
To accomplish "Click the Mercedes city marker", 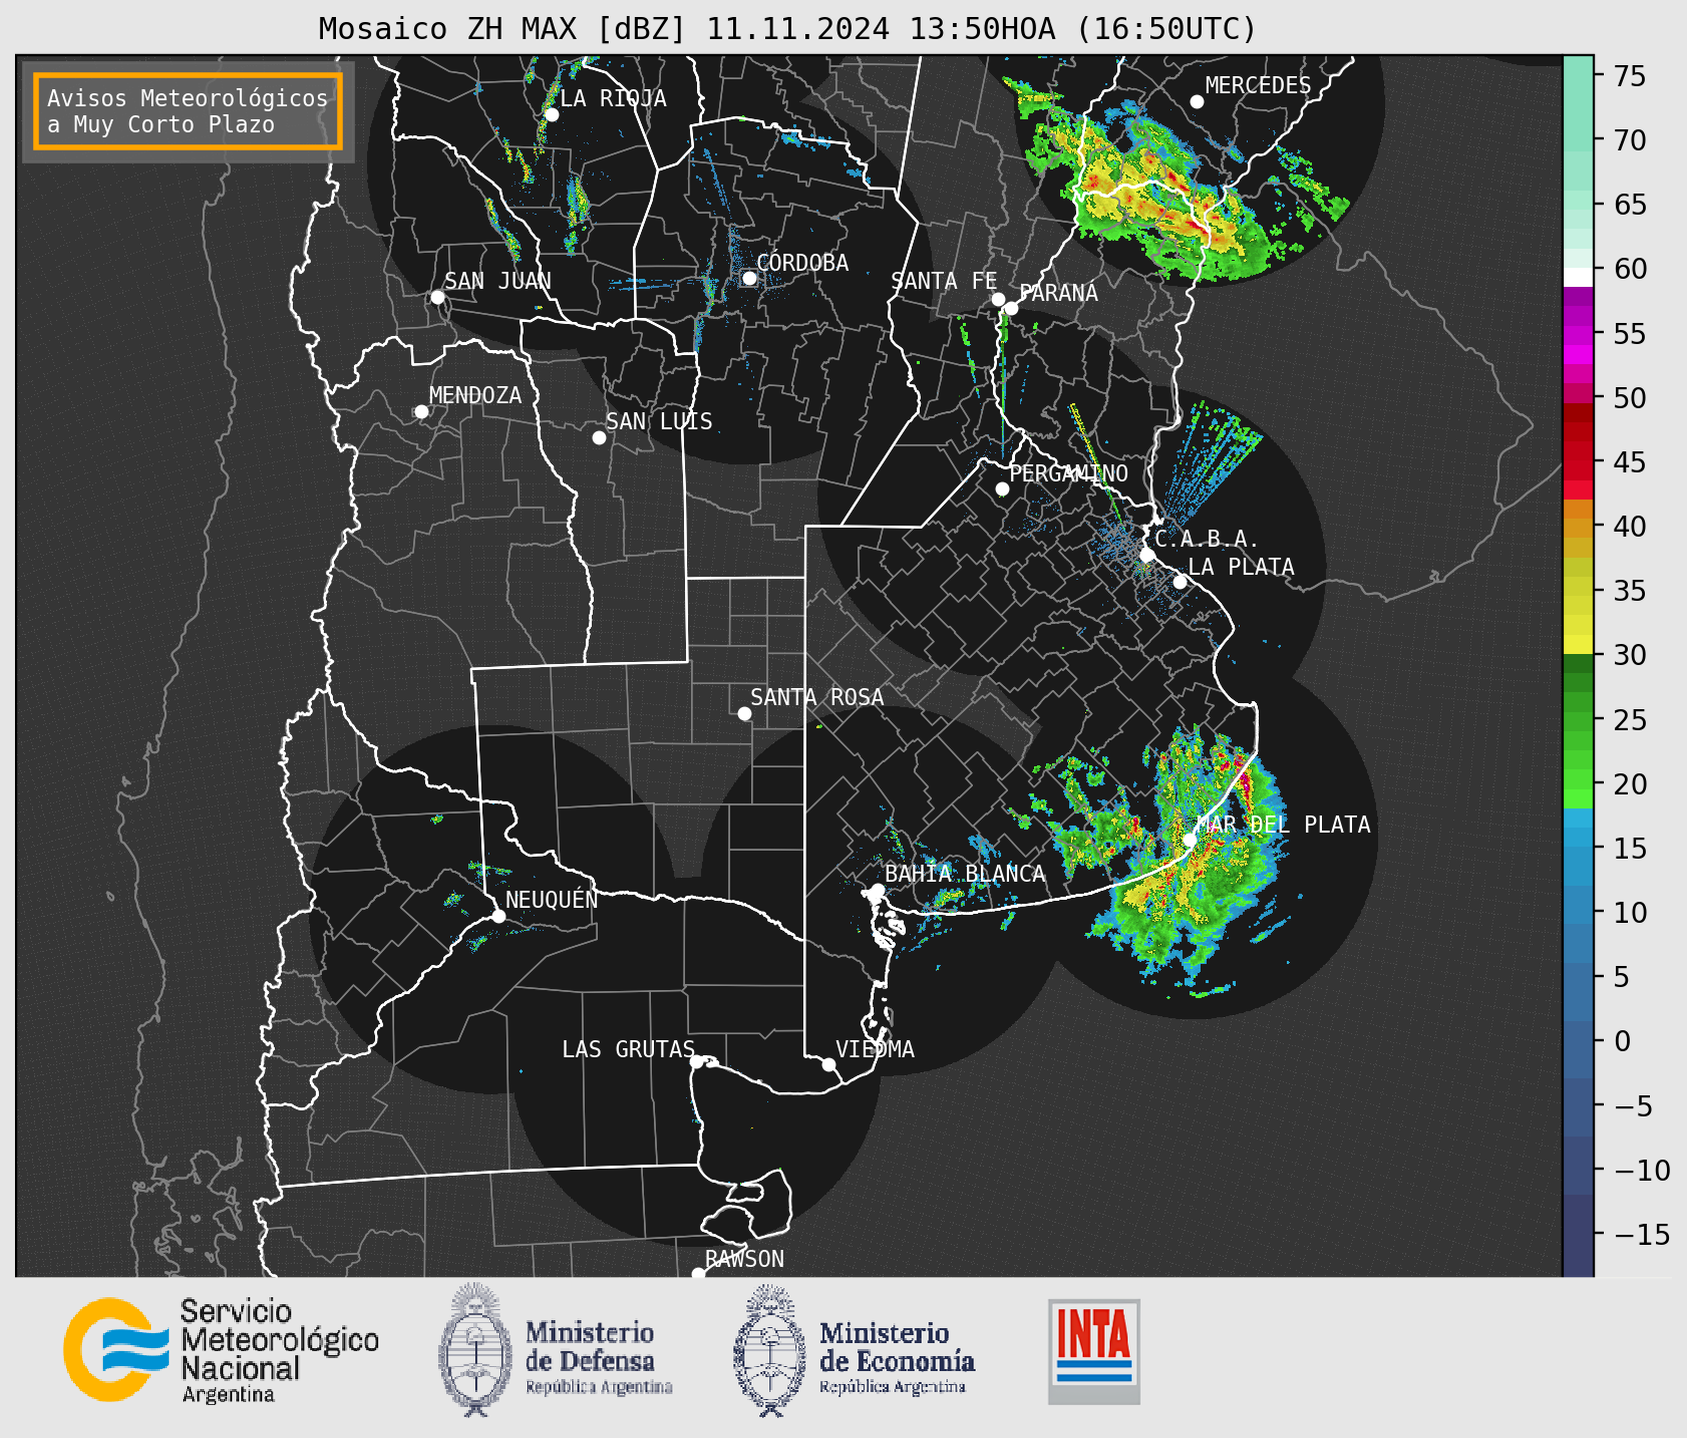I will coord(1197,102).
